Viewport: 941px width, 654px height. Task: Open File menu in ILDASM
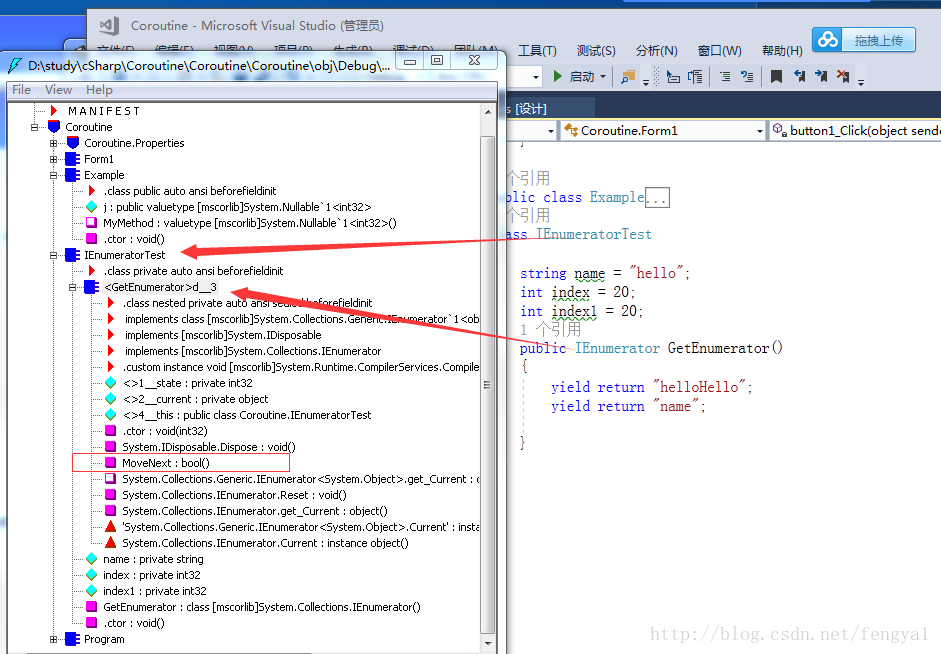pos(21,89)
